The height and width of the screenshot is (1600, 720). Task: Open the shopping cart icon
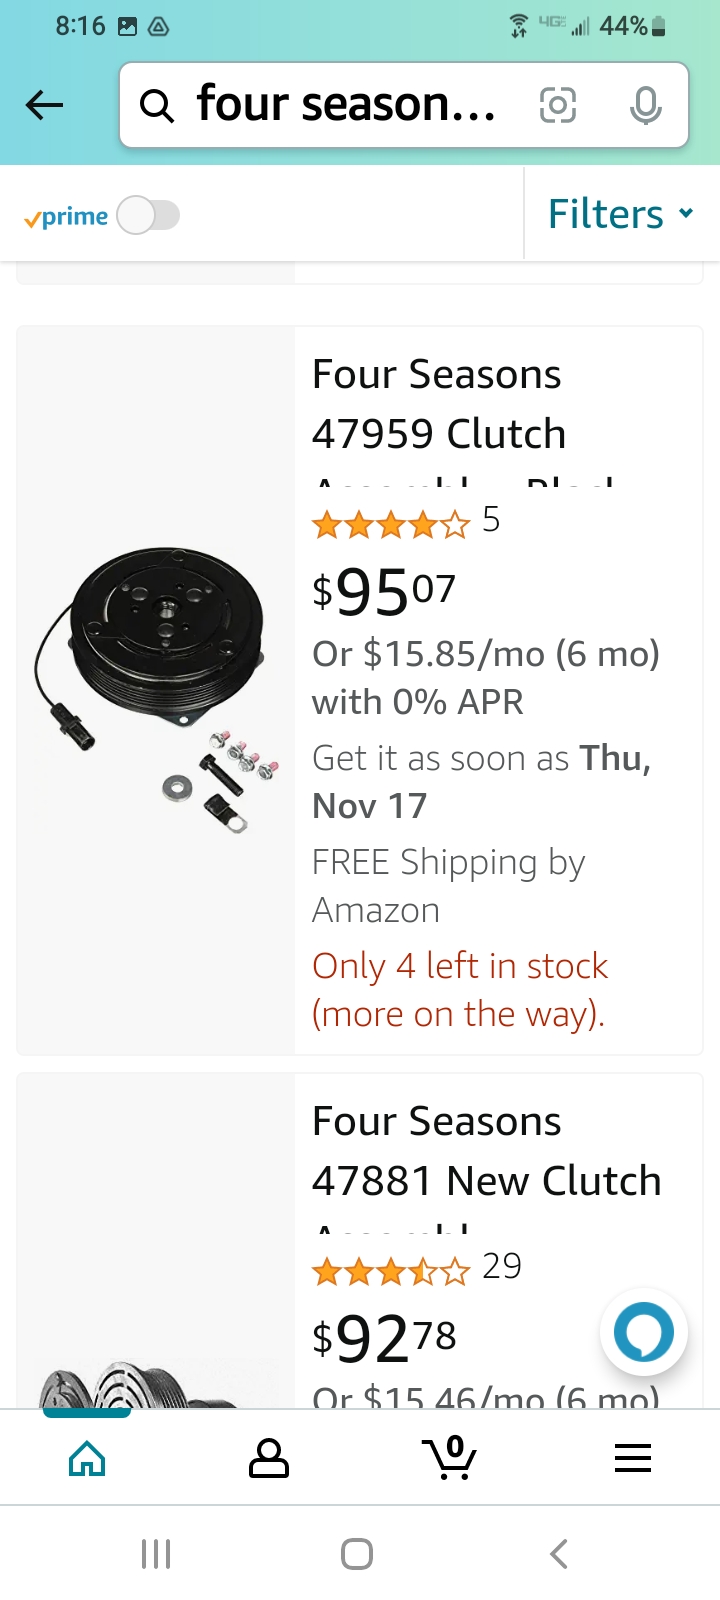(x=449, y=1458)
